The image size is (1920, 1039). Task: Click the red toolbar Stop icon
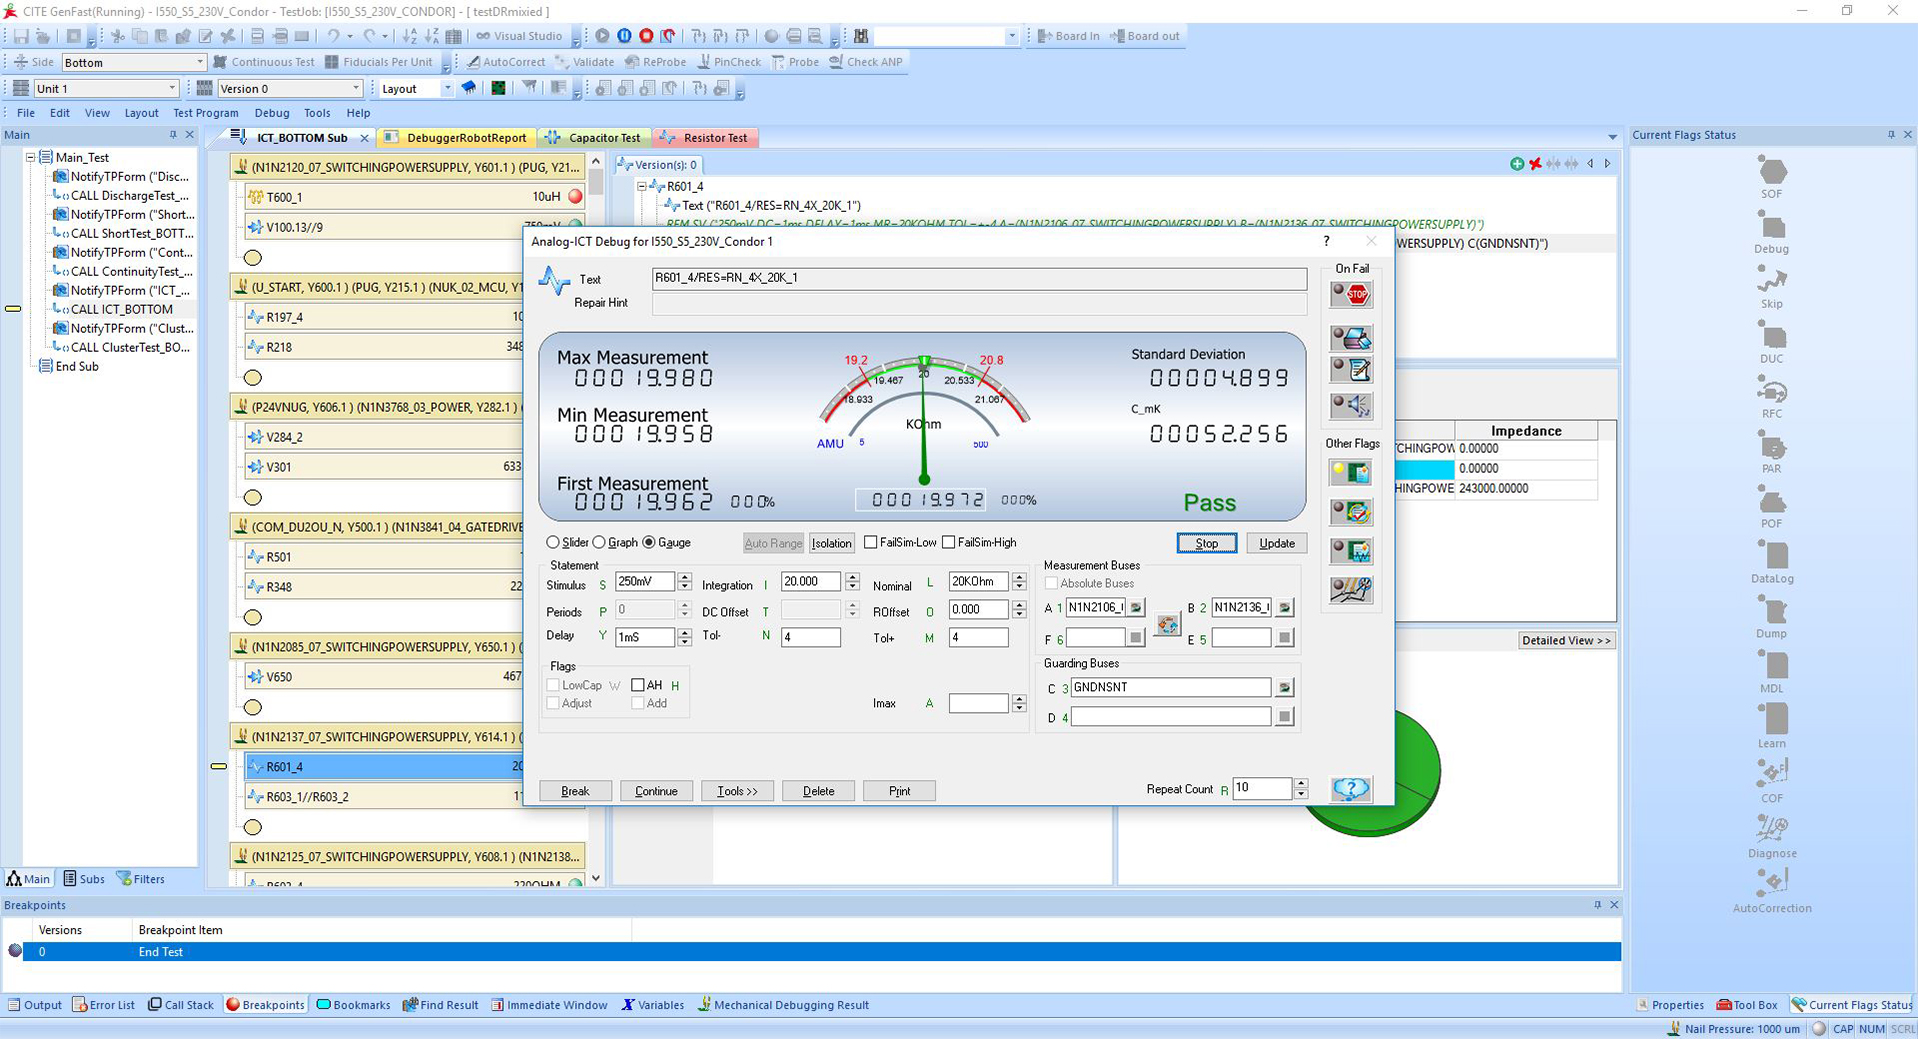[646, 36]
